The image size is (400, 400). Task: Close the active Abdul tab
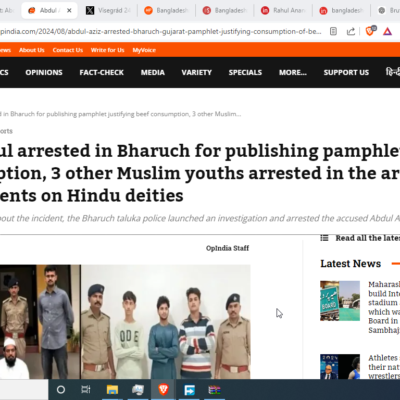[69, 11]
